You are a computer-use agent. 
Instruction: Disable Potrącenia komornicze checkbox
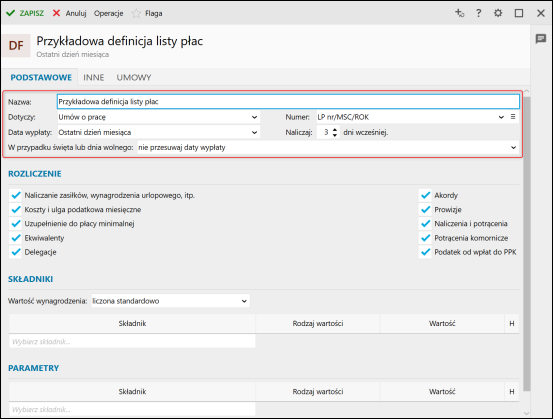click(x=425, y=238)
